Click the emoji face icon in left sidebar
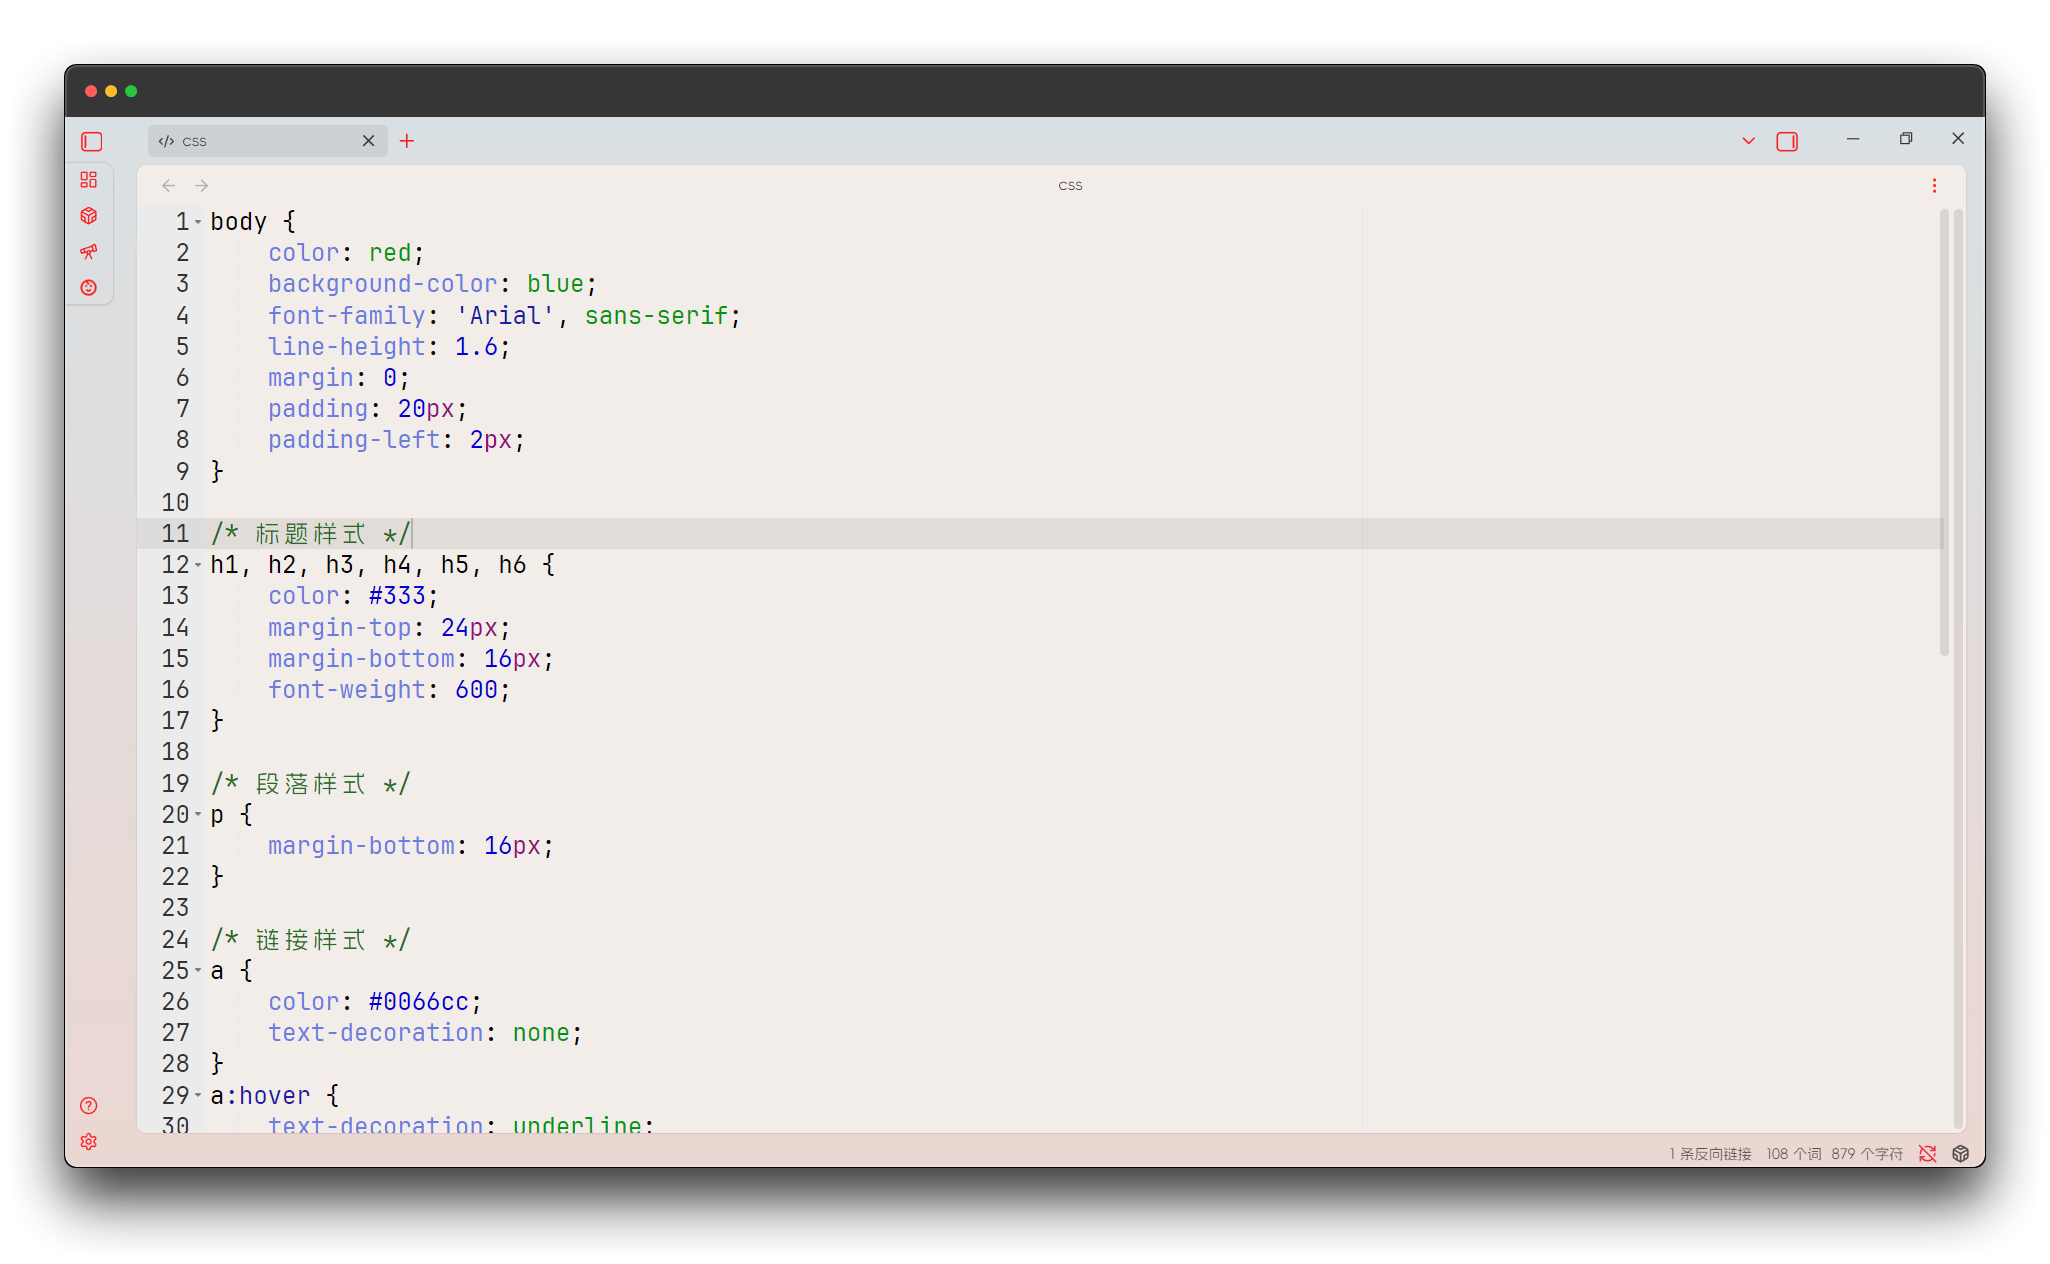The image size is (2050, 1264). tap(89, 287)
